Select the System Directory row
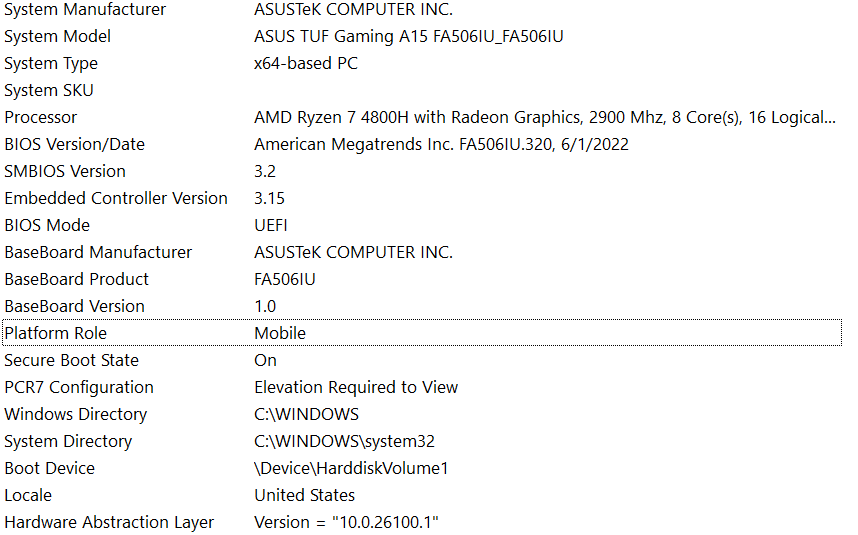Image resolution: width=858 pixels, height=535 pixels. (68, 442)
